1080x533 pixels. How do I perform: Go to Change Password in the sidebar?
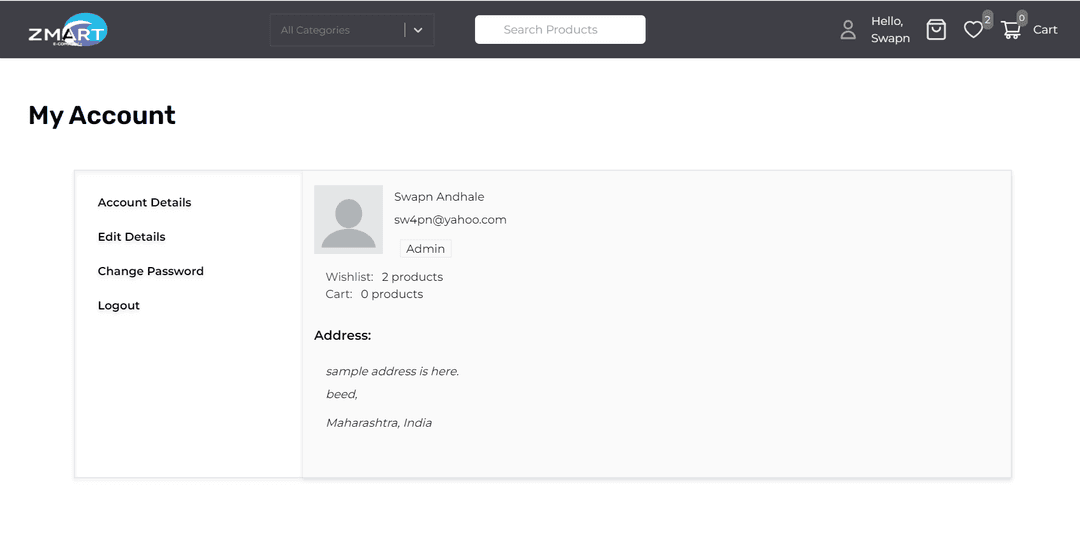(x=150, y=271)
